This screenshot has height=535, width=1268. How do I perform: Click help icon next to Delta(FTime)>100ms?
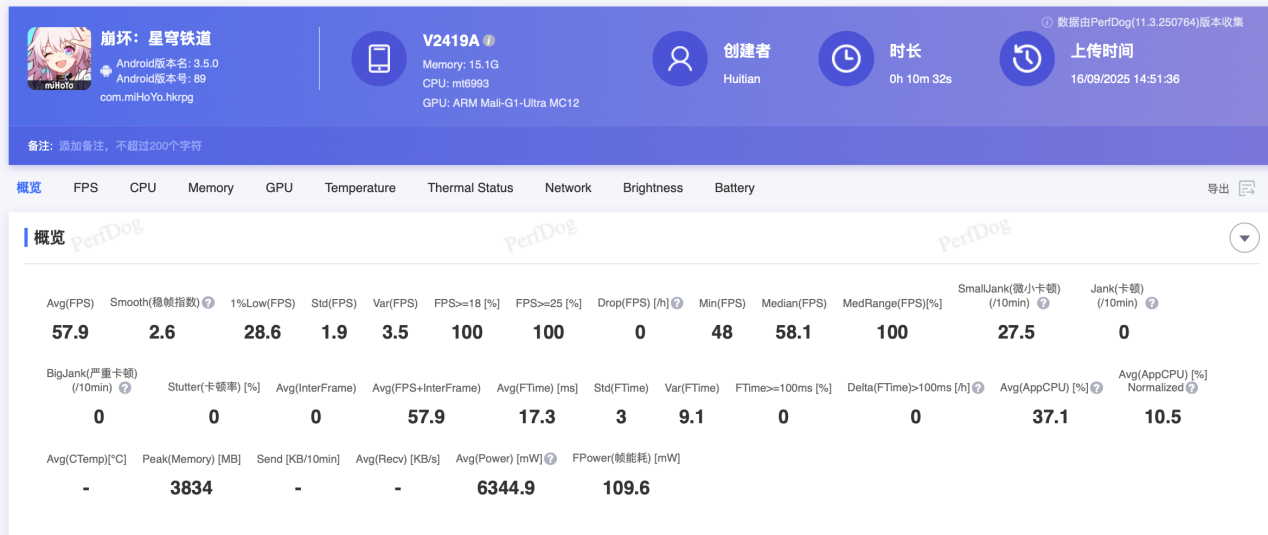pyautogui.click(x=978, y=387)
